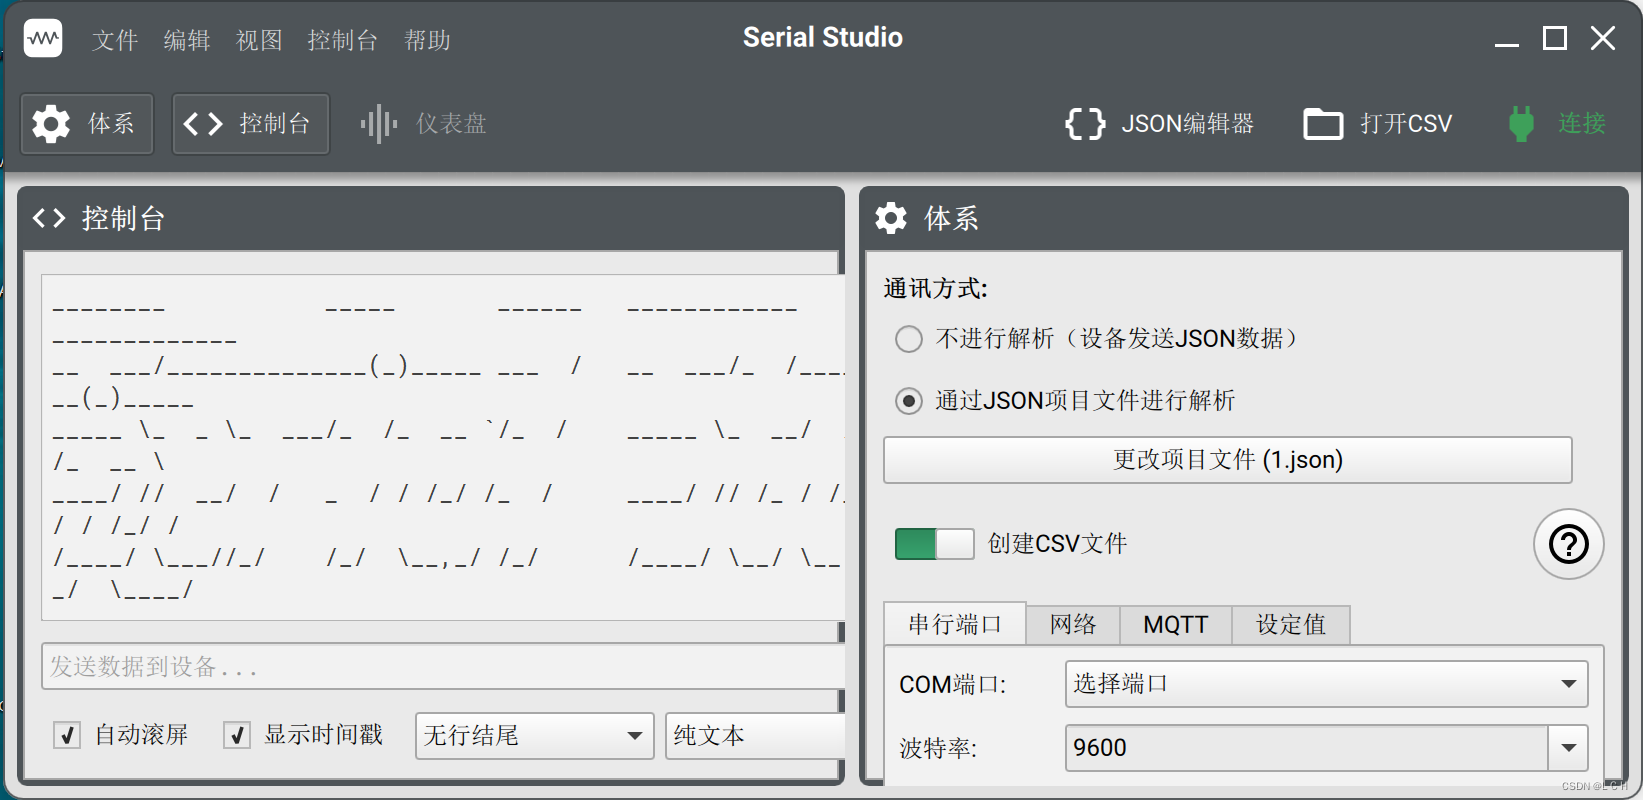
Task: Toggle the 创建CSV文件 switch
Action: 934,544
